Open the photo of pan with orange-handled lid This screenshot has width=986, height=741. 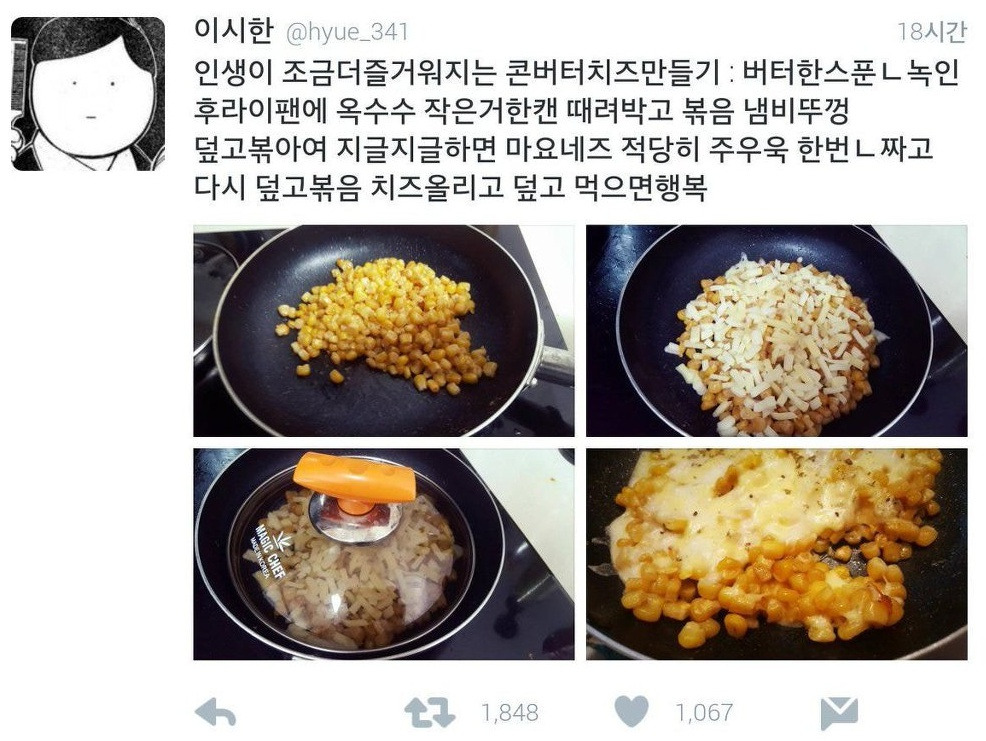tap(384, 554)
